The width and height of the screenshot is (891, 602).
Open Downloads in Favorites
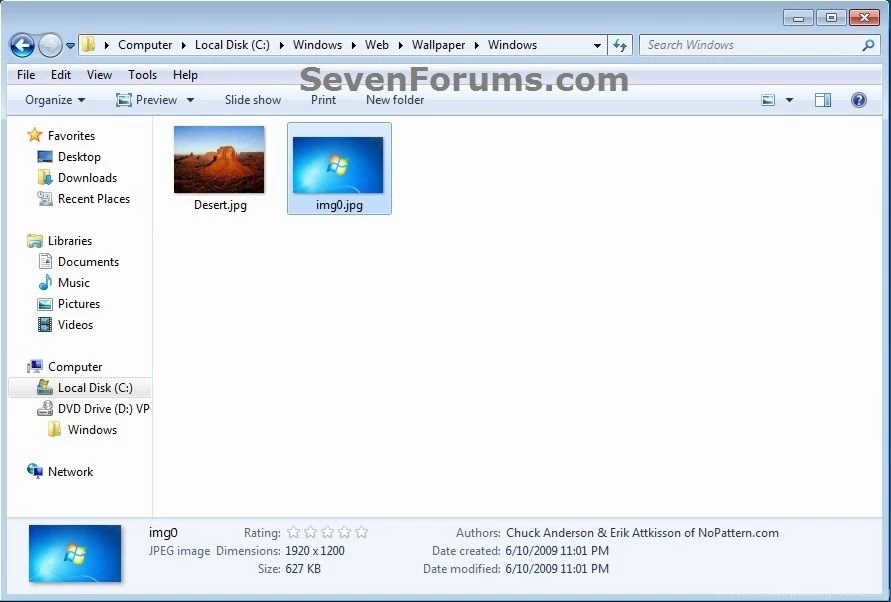pyautogui.click(x=87, y=178)
